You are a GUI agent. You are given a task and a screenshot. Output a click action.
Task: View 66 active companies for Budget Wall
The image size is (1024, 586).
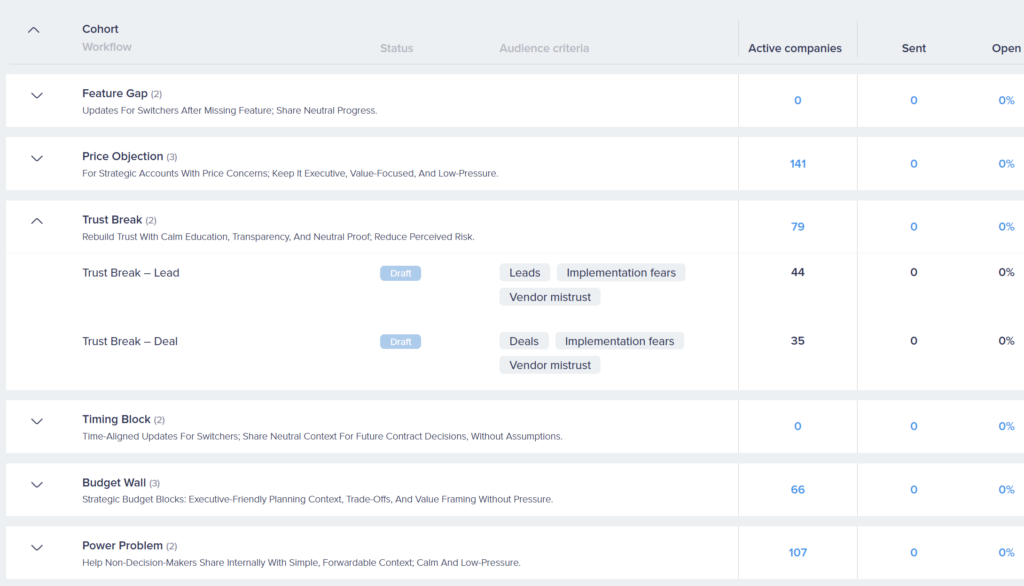point(797,490)
